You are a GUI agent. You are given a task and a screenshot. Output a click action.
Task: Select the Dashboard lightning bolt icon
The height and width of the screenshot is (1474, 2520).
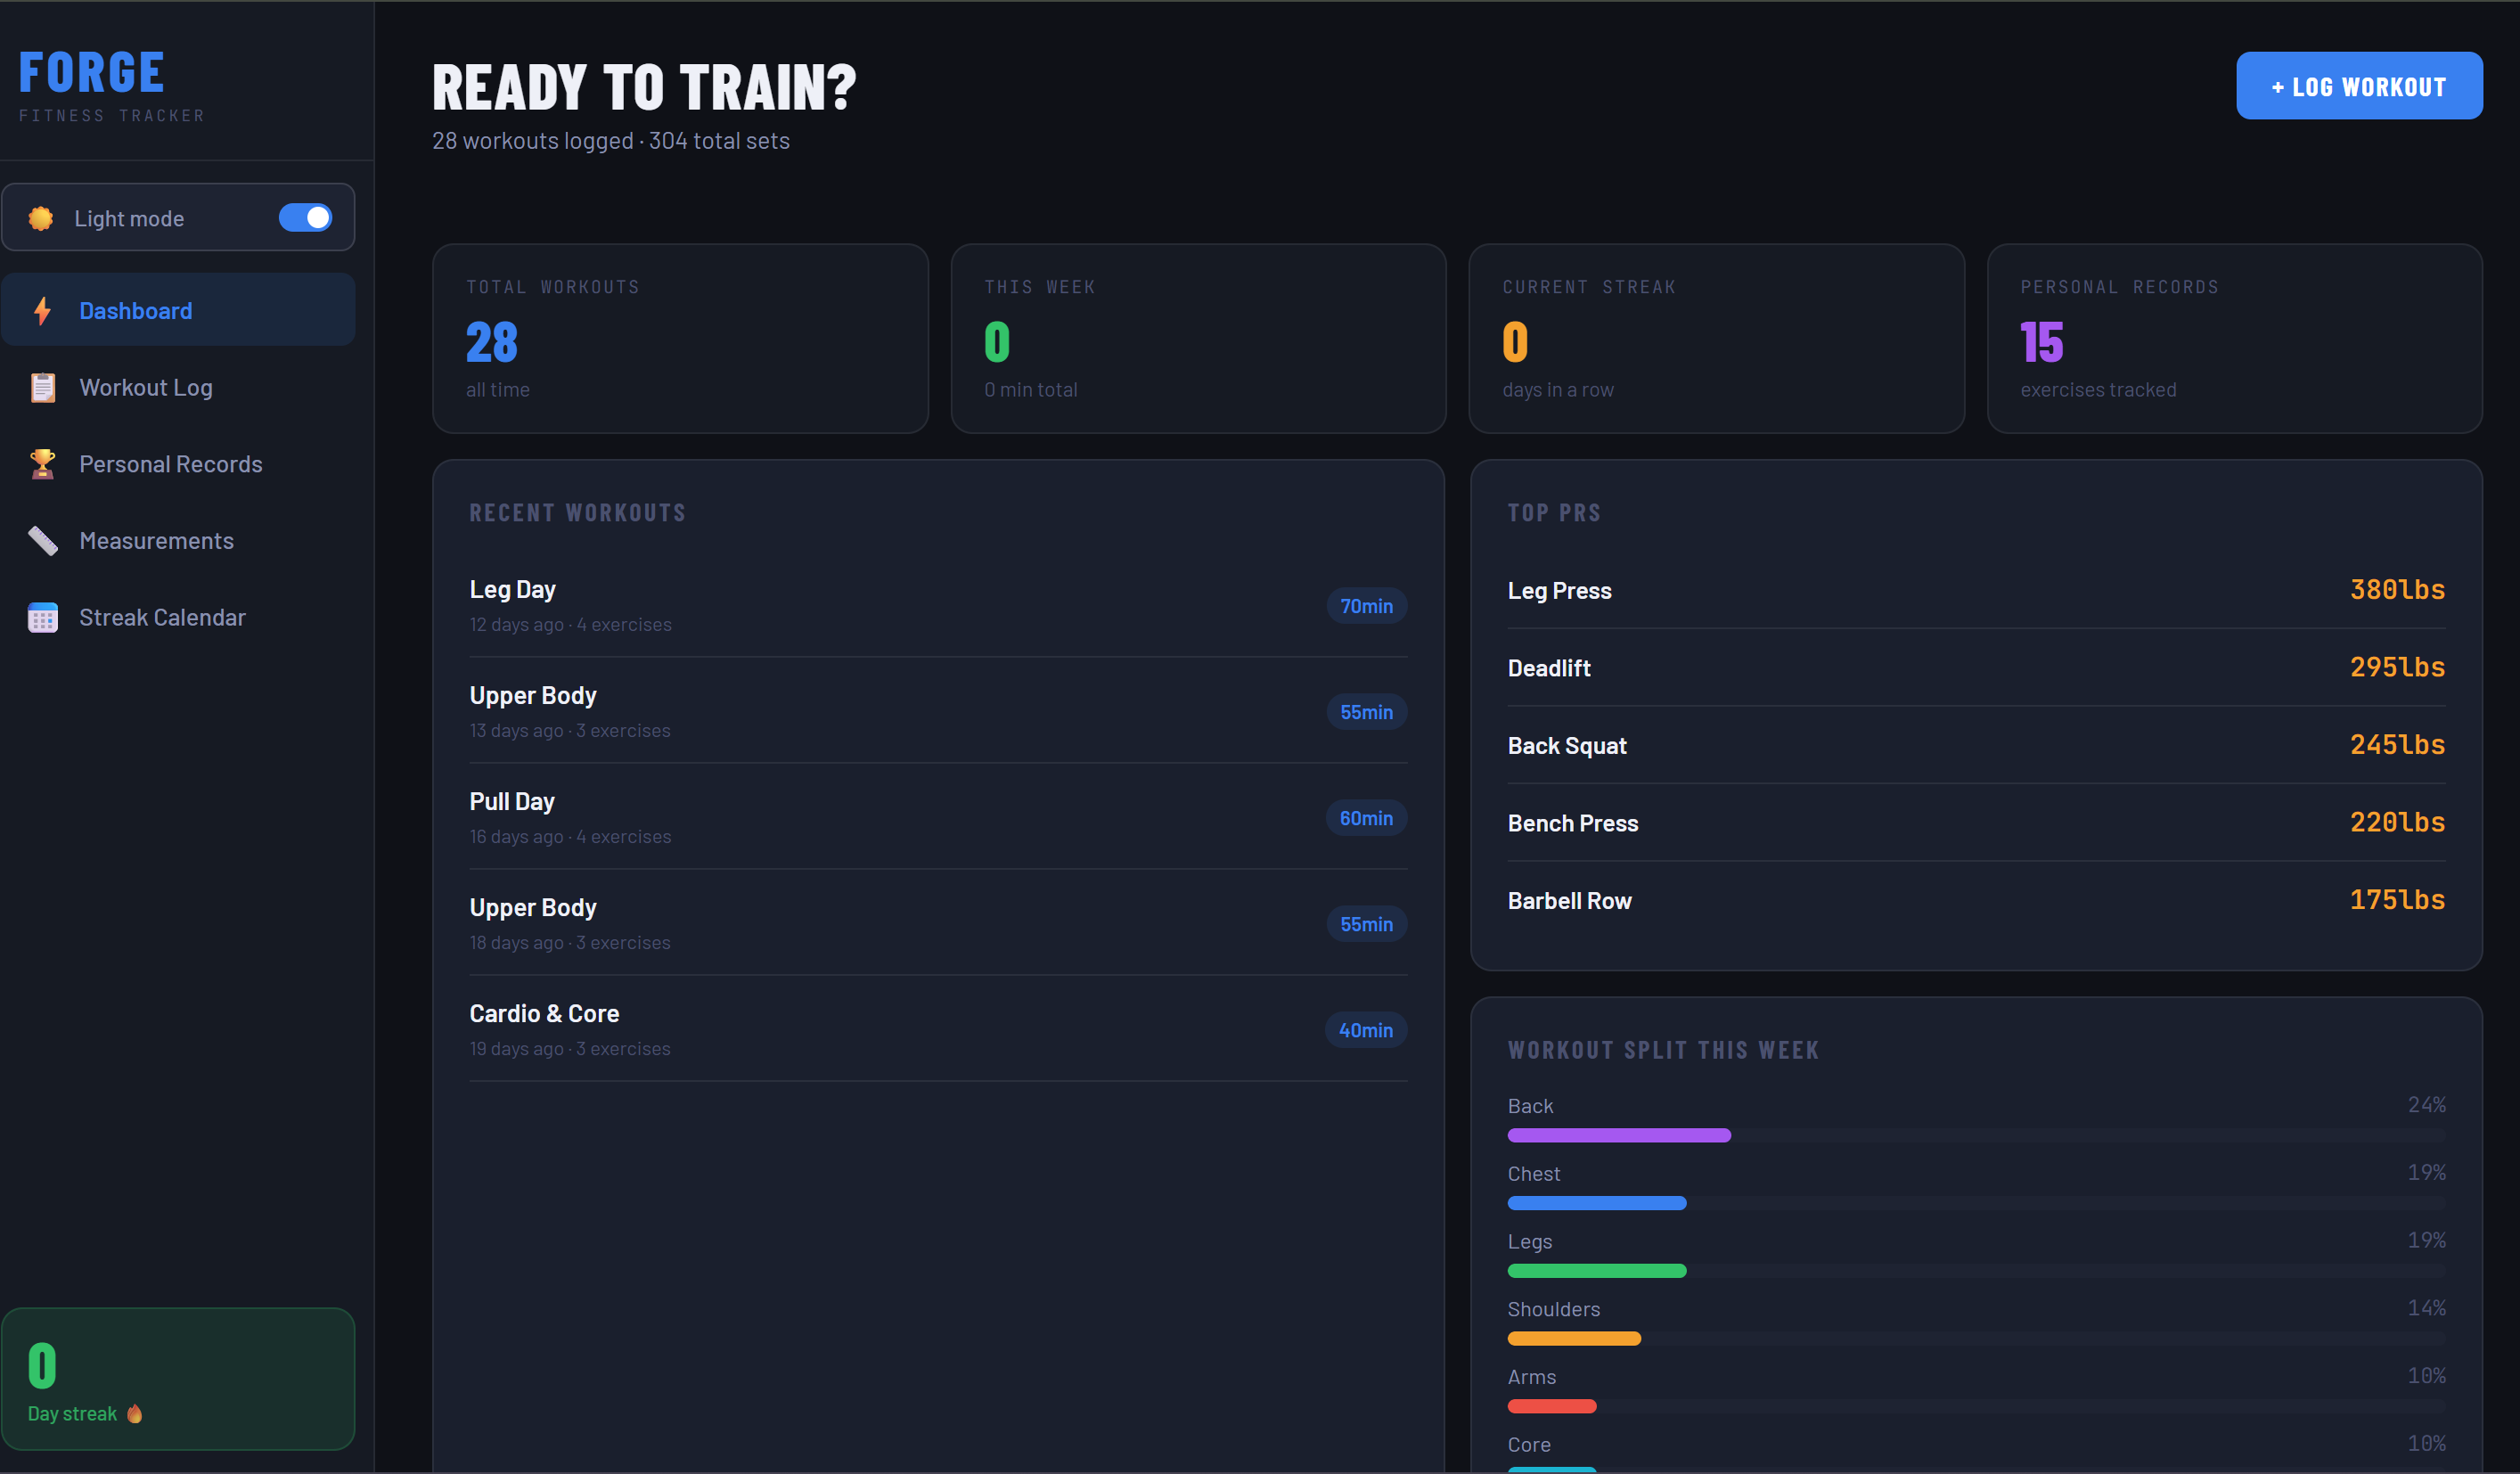coord(42,311)
